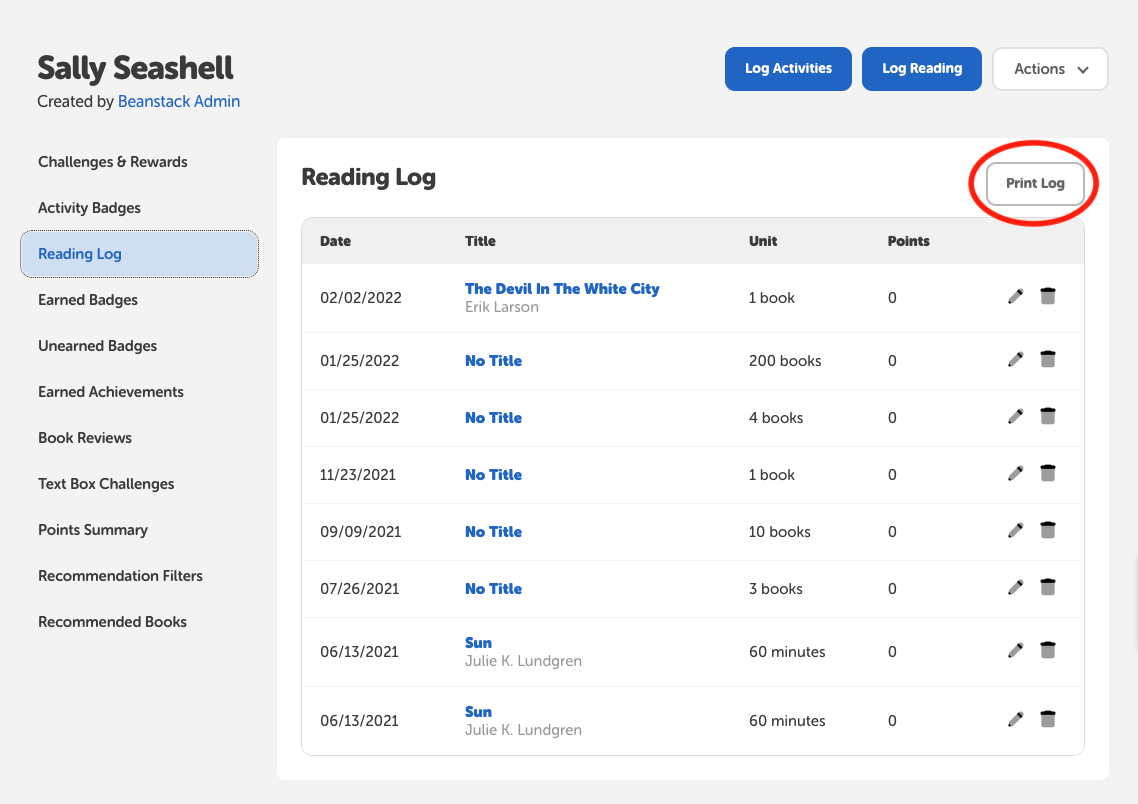The width and height of the screenshot is (1138, 804).
Task: Delete "The Devil In The White City" entry
Action: point(1047,296)
